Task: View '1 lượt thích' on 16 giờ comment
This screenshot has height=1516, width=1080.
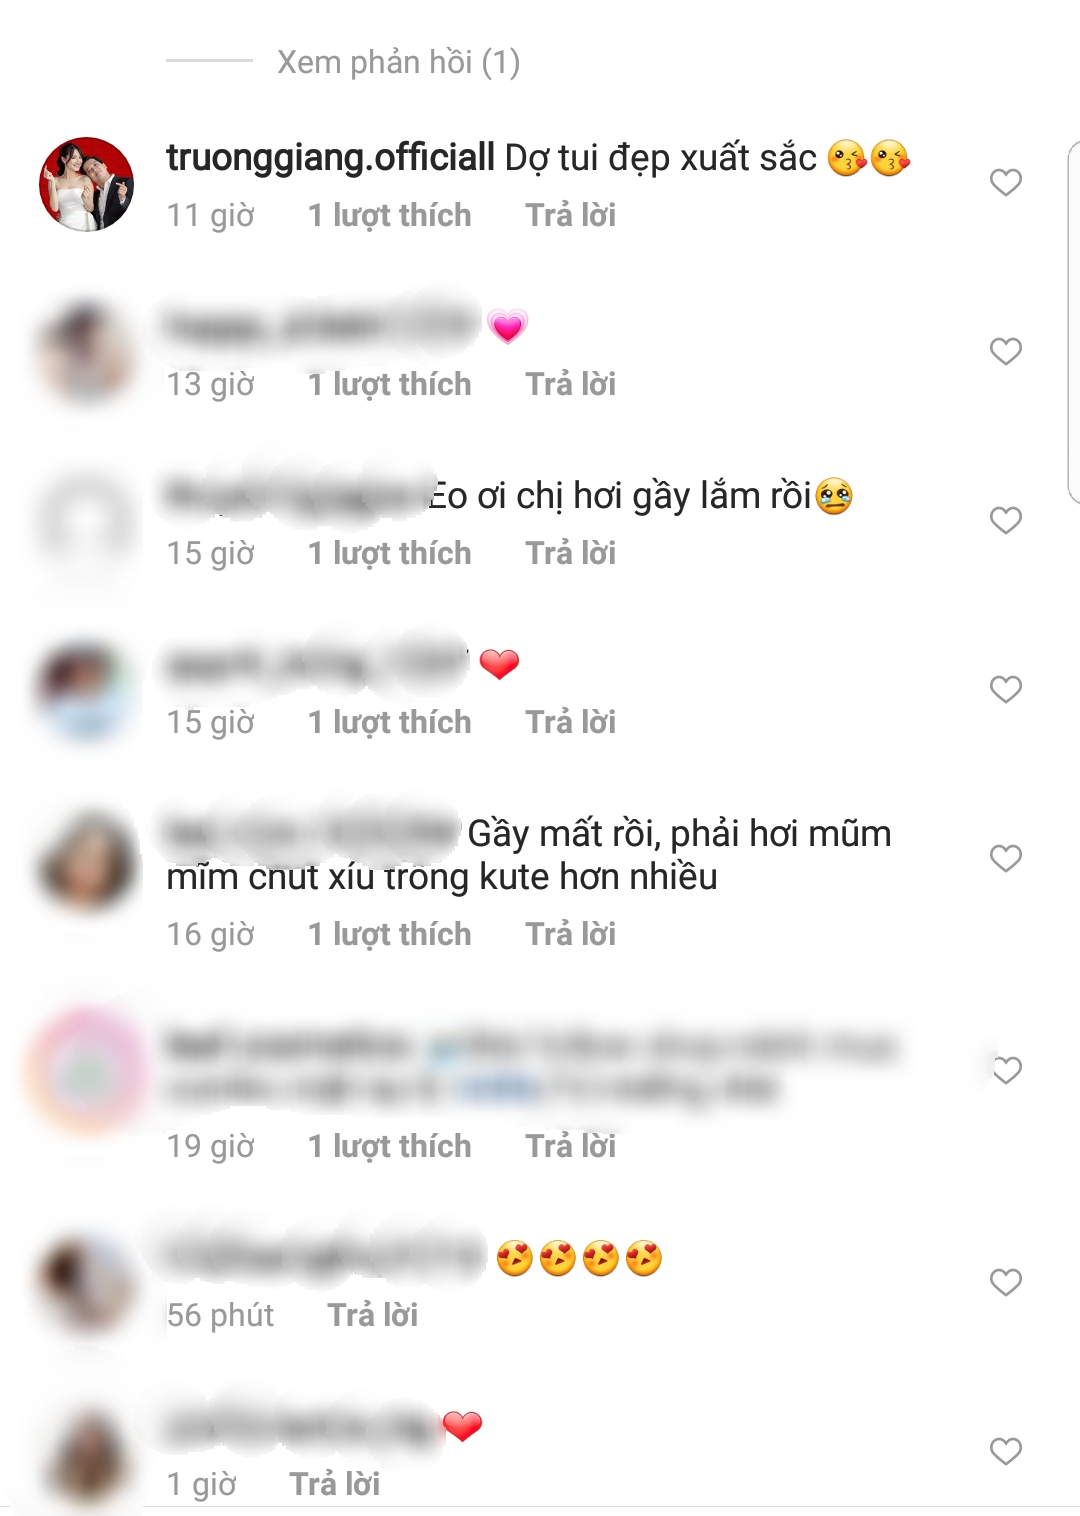Action: click(x=389, y=934)
